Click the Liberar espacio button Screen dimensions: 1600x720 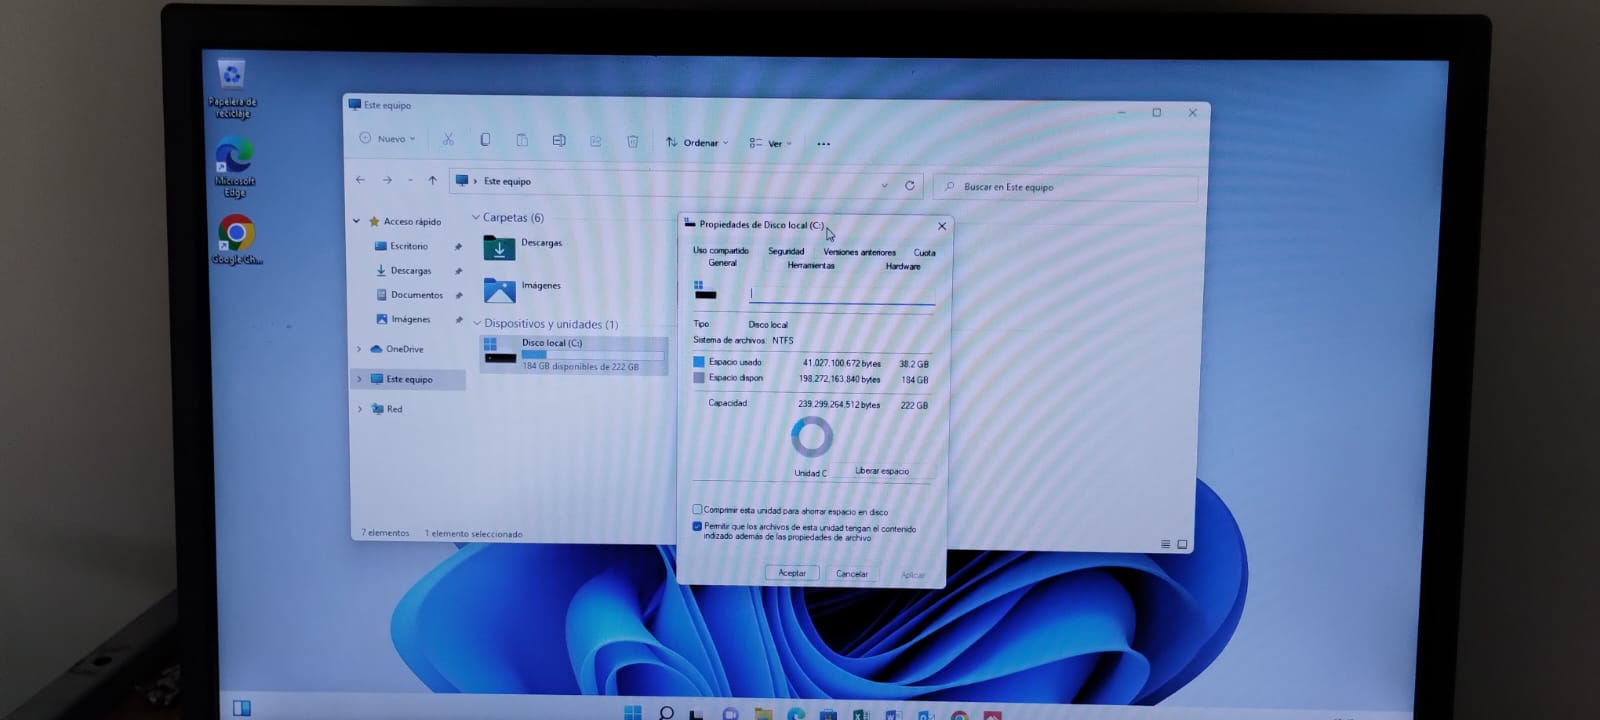[882, 471]
